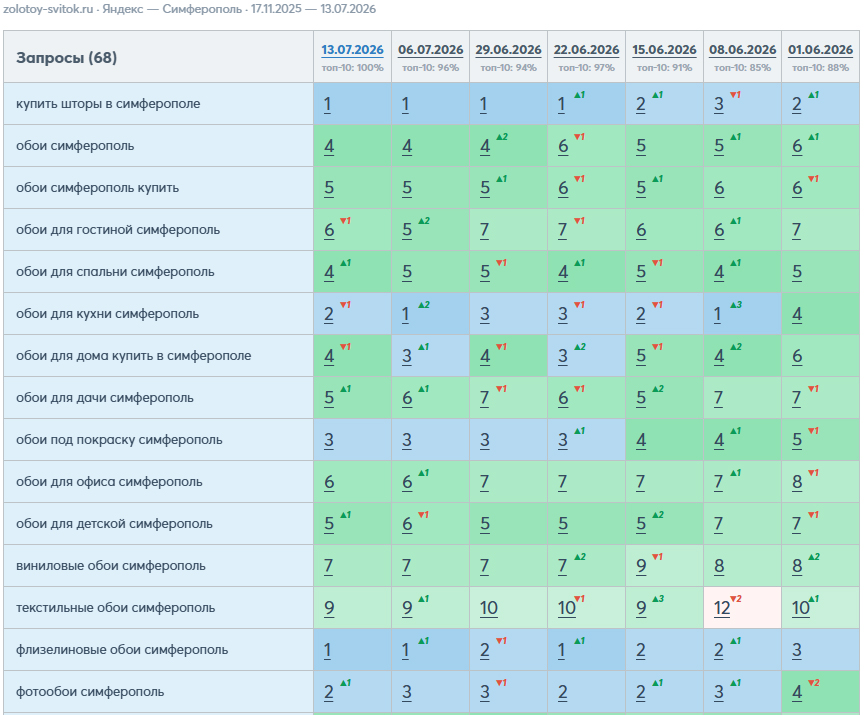The height and width of the screenshot is (715, 866).
Task: Open position 1 for обои для кухни on 08.06.2026
Action: tap(717, 314)
